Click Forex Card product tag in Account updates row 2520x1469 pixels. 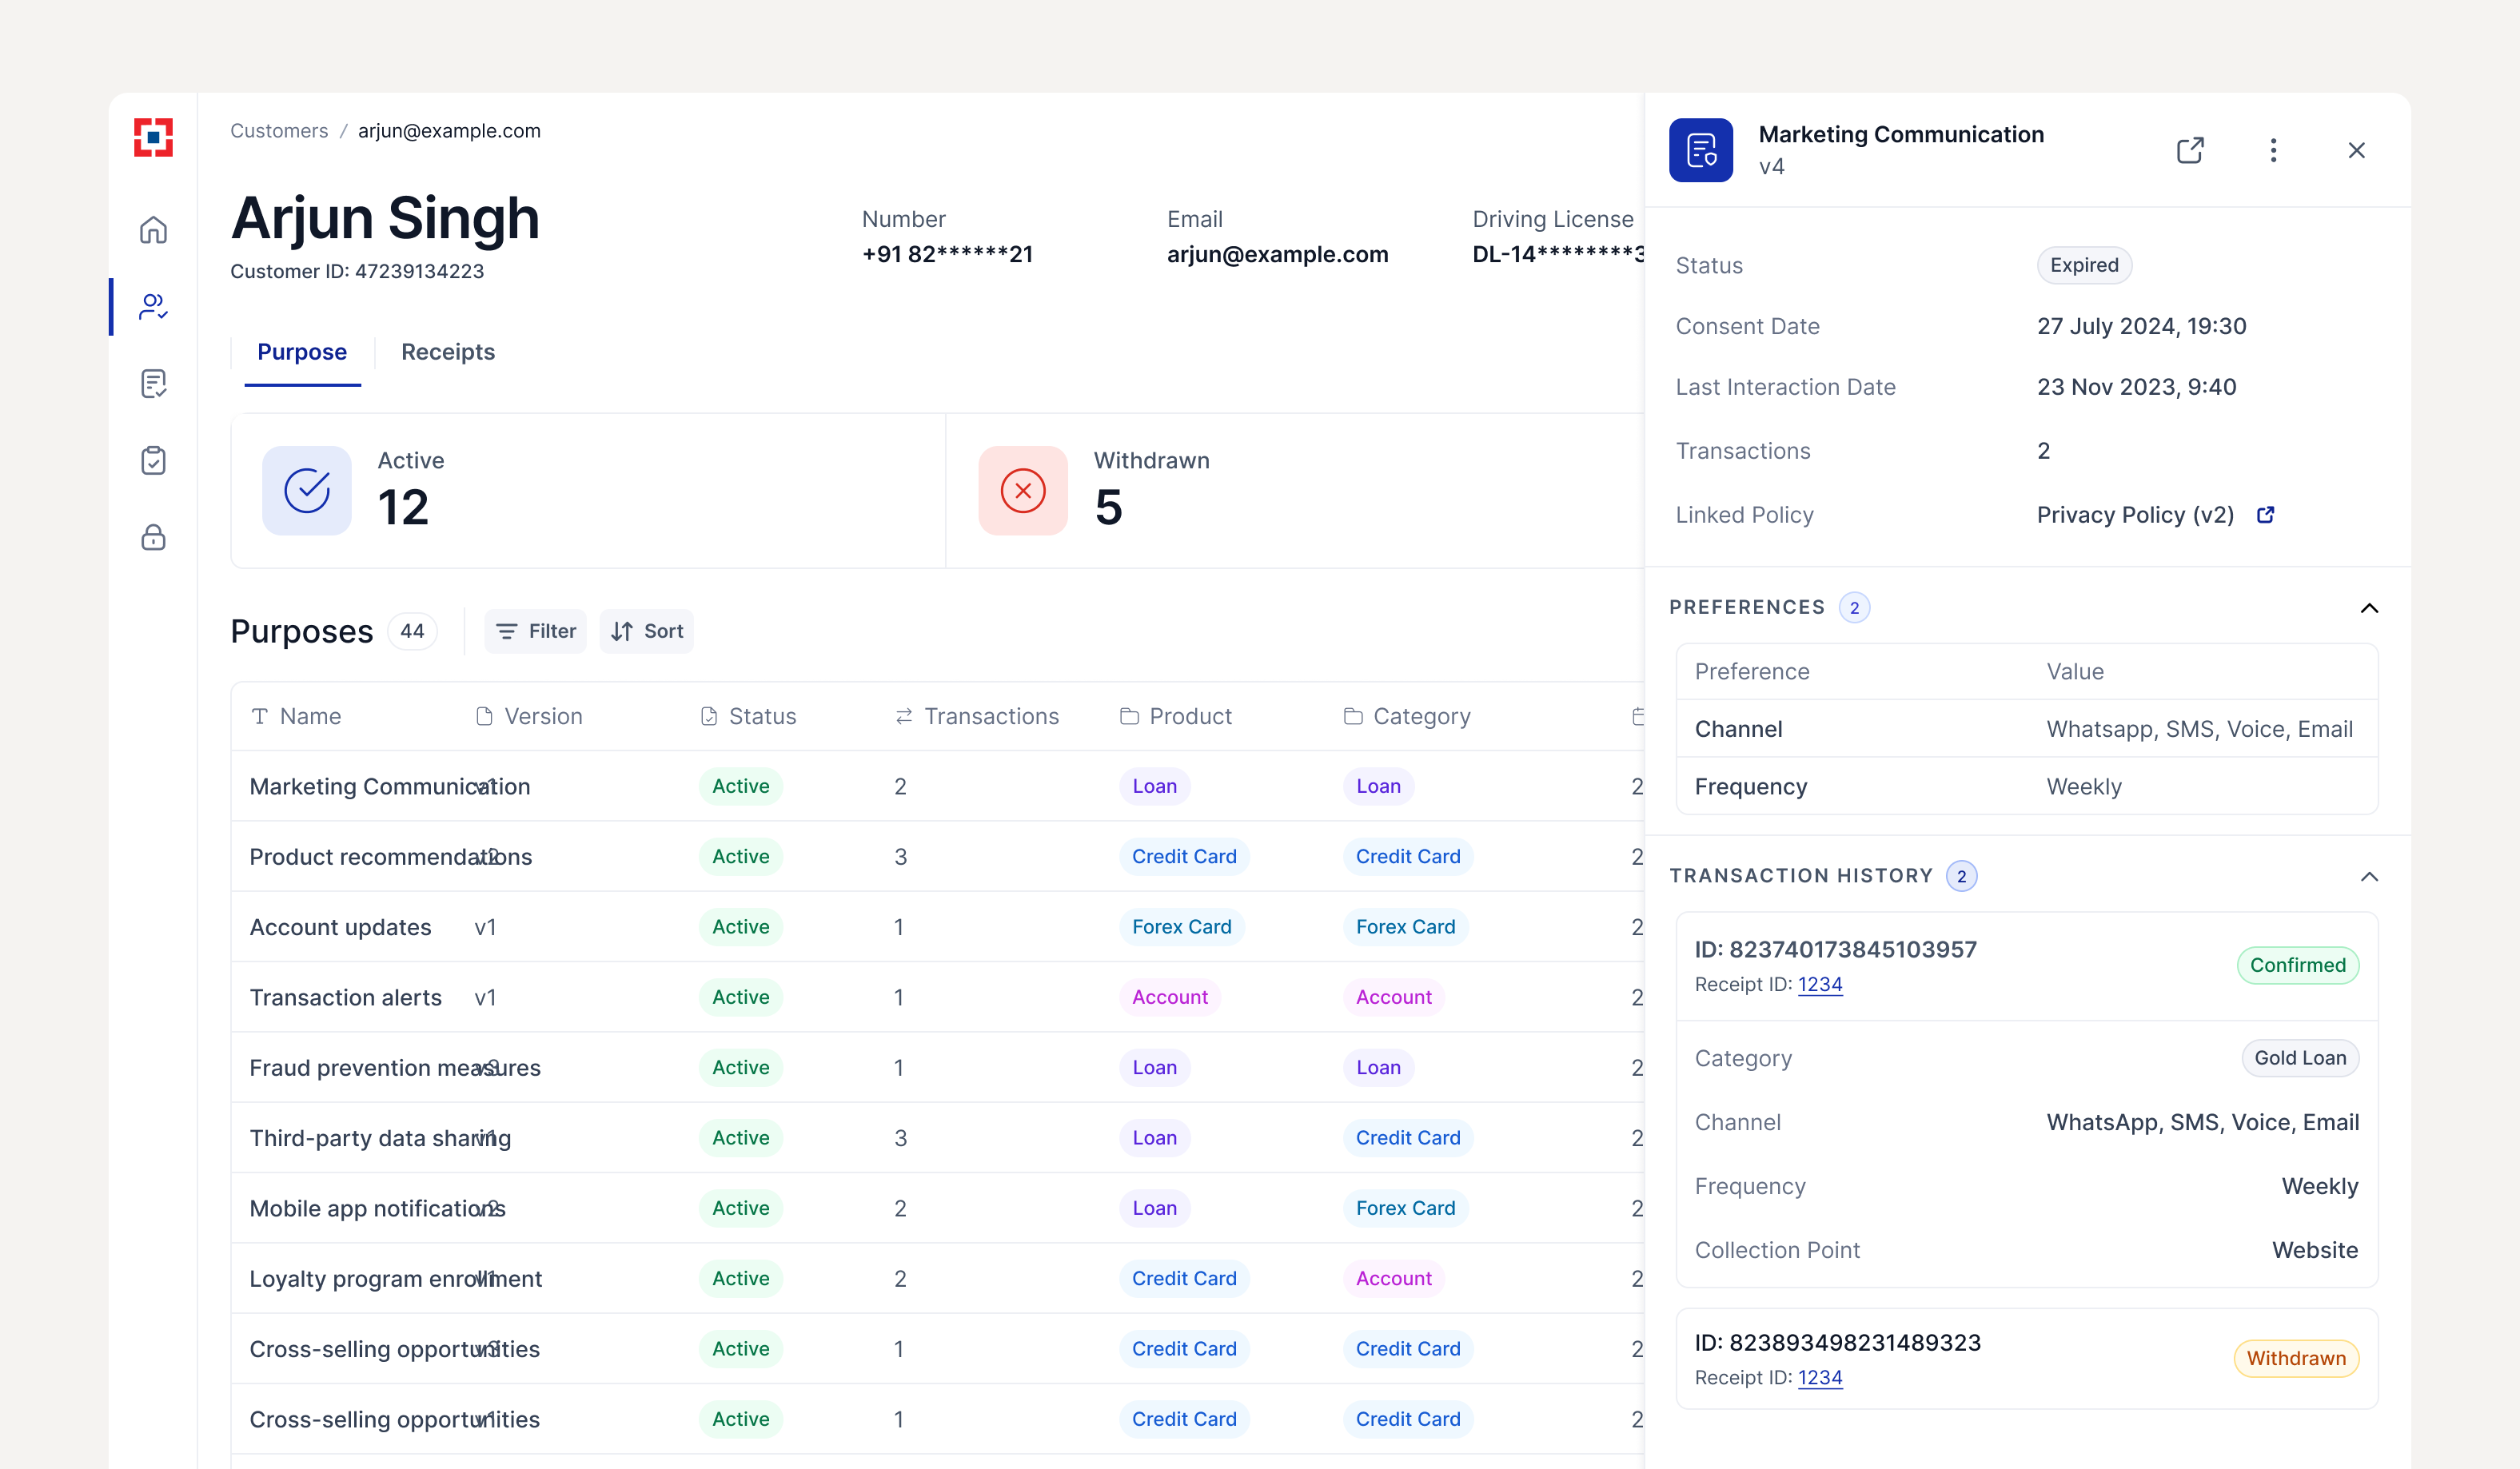pos(1182,927)
